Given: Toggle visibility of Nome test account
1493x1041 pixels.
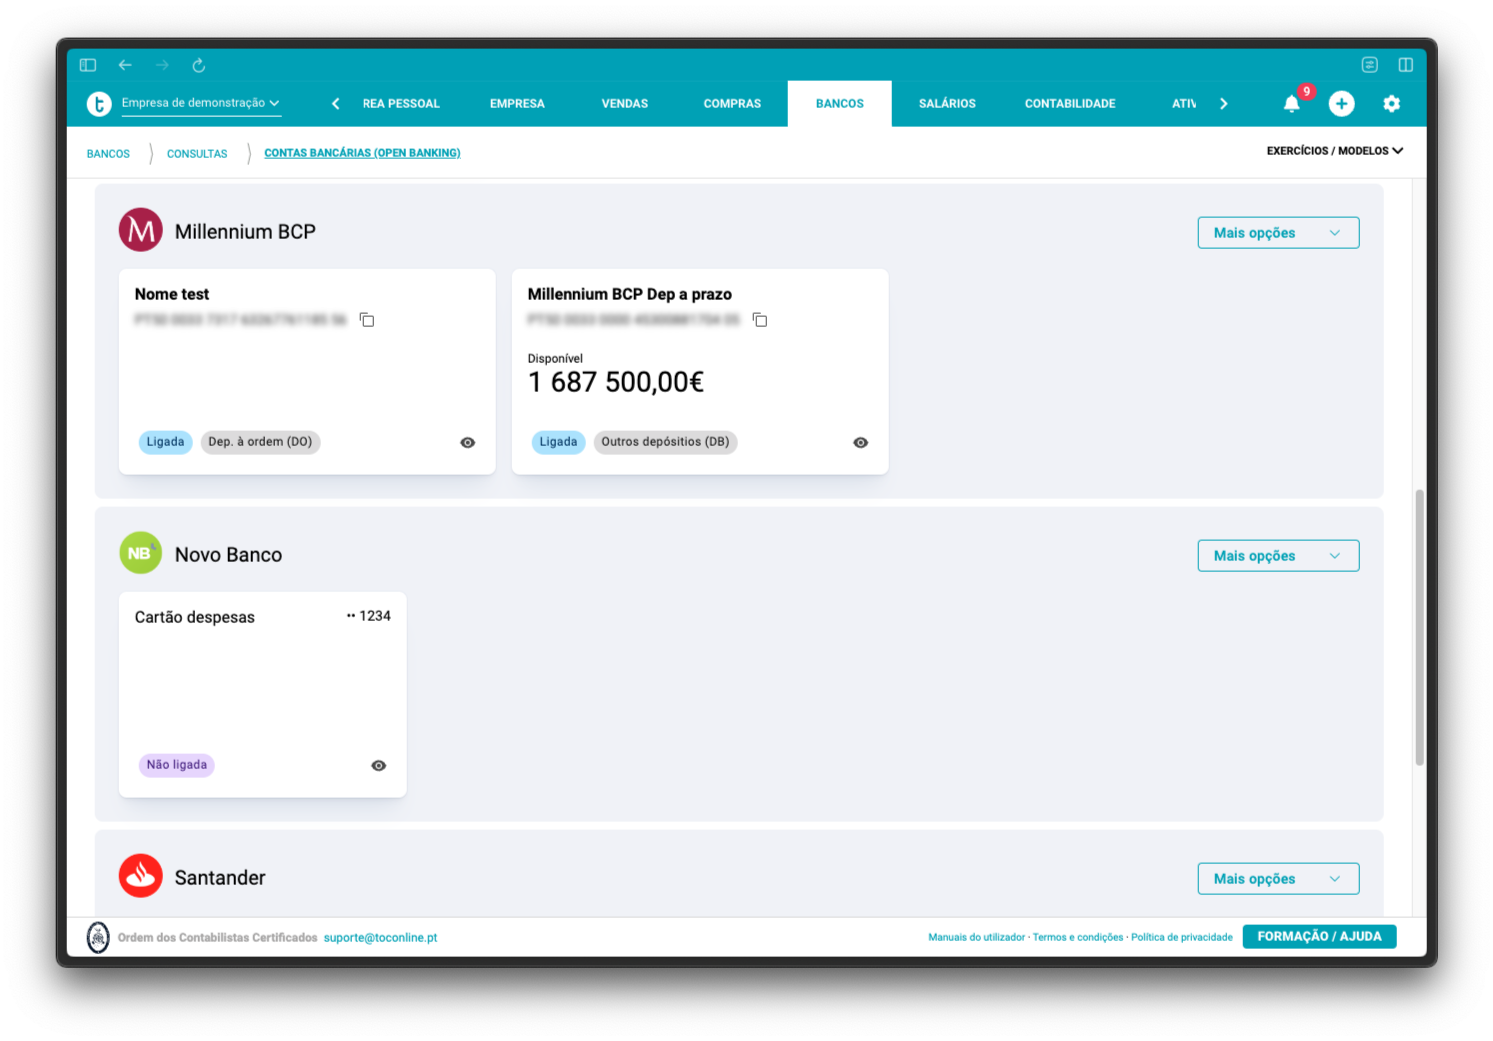Looking at the screenshot, I should coord(467,442).
